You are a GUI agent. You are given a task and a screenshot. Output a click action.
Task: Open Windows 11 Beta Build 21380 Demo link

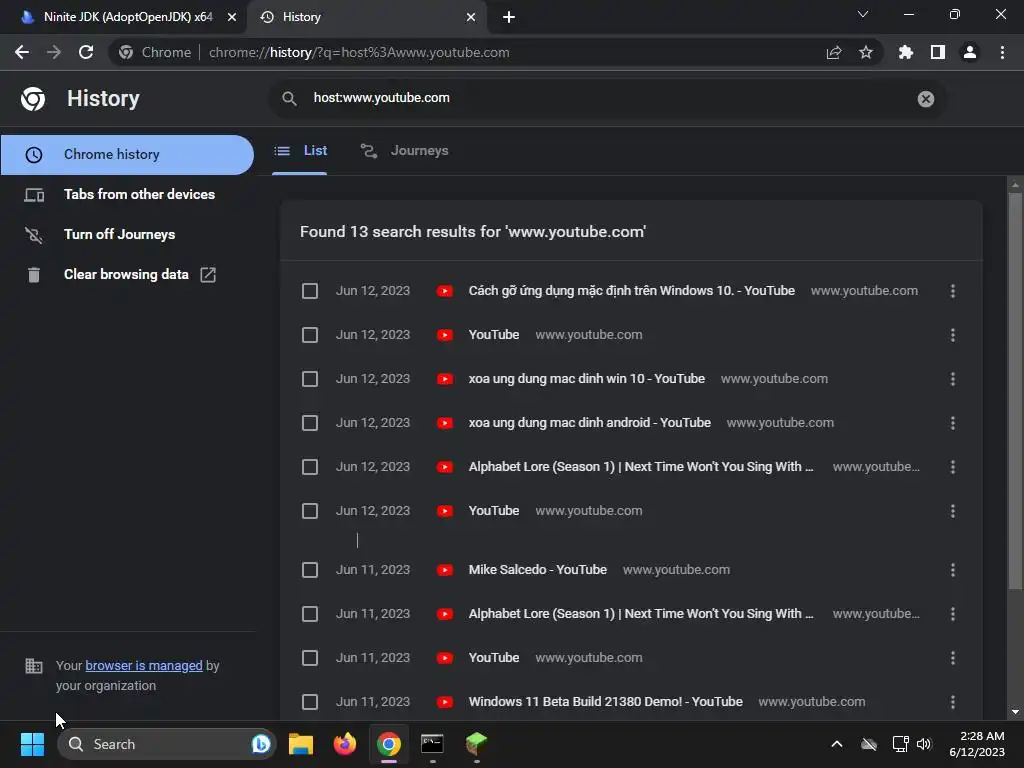click(x=605, y=702)
